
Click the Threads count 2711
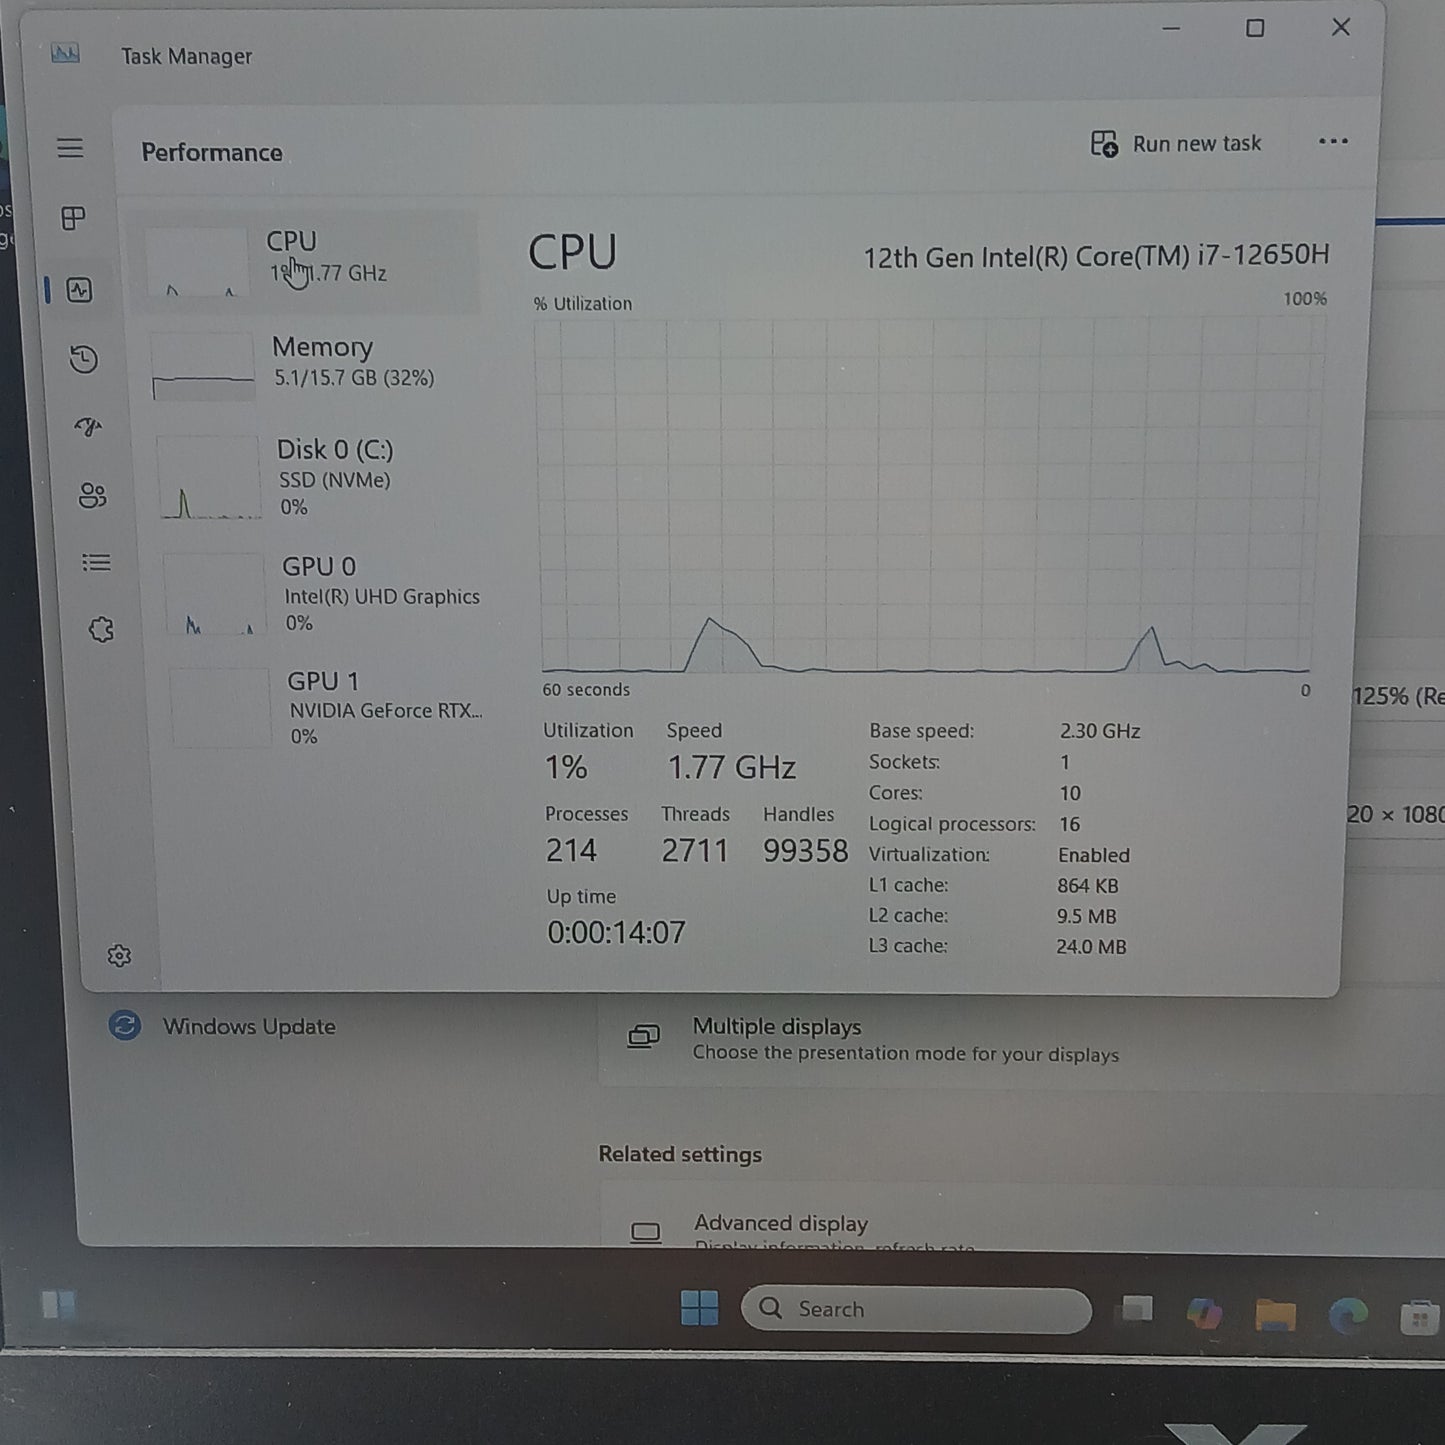pos(695,850)
